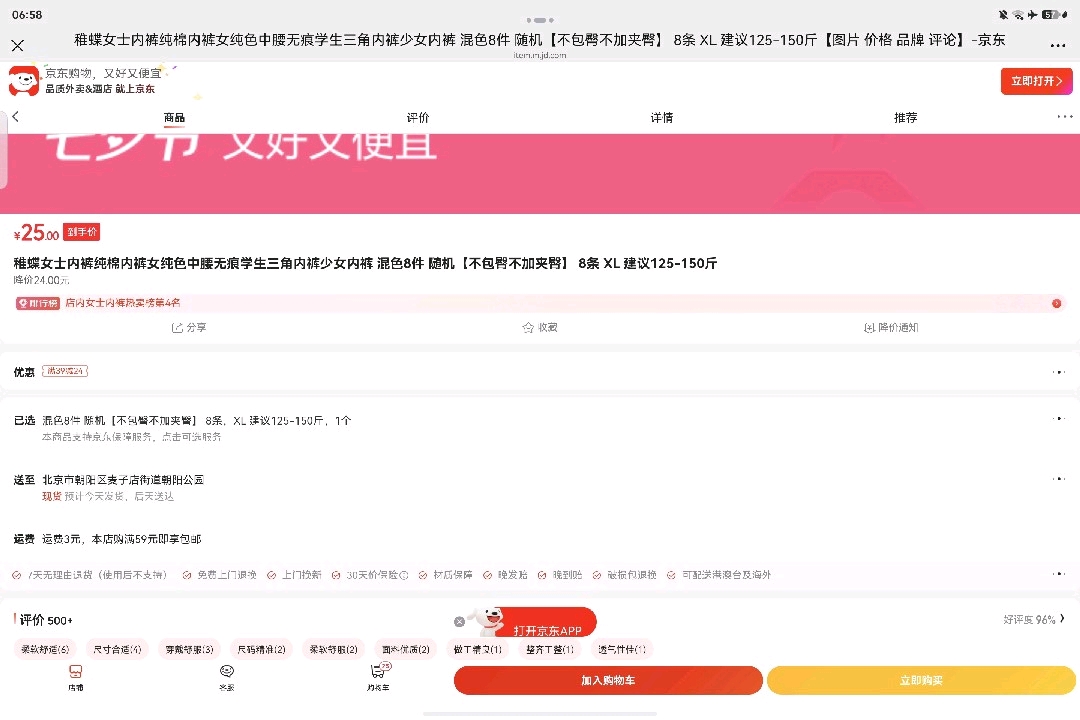Filter reviews by the 尺寸合适(4) tag
Viewport: 1080px width, 720px height.
(117, 649)
